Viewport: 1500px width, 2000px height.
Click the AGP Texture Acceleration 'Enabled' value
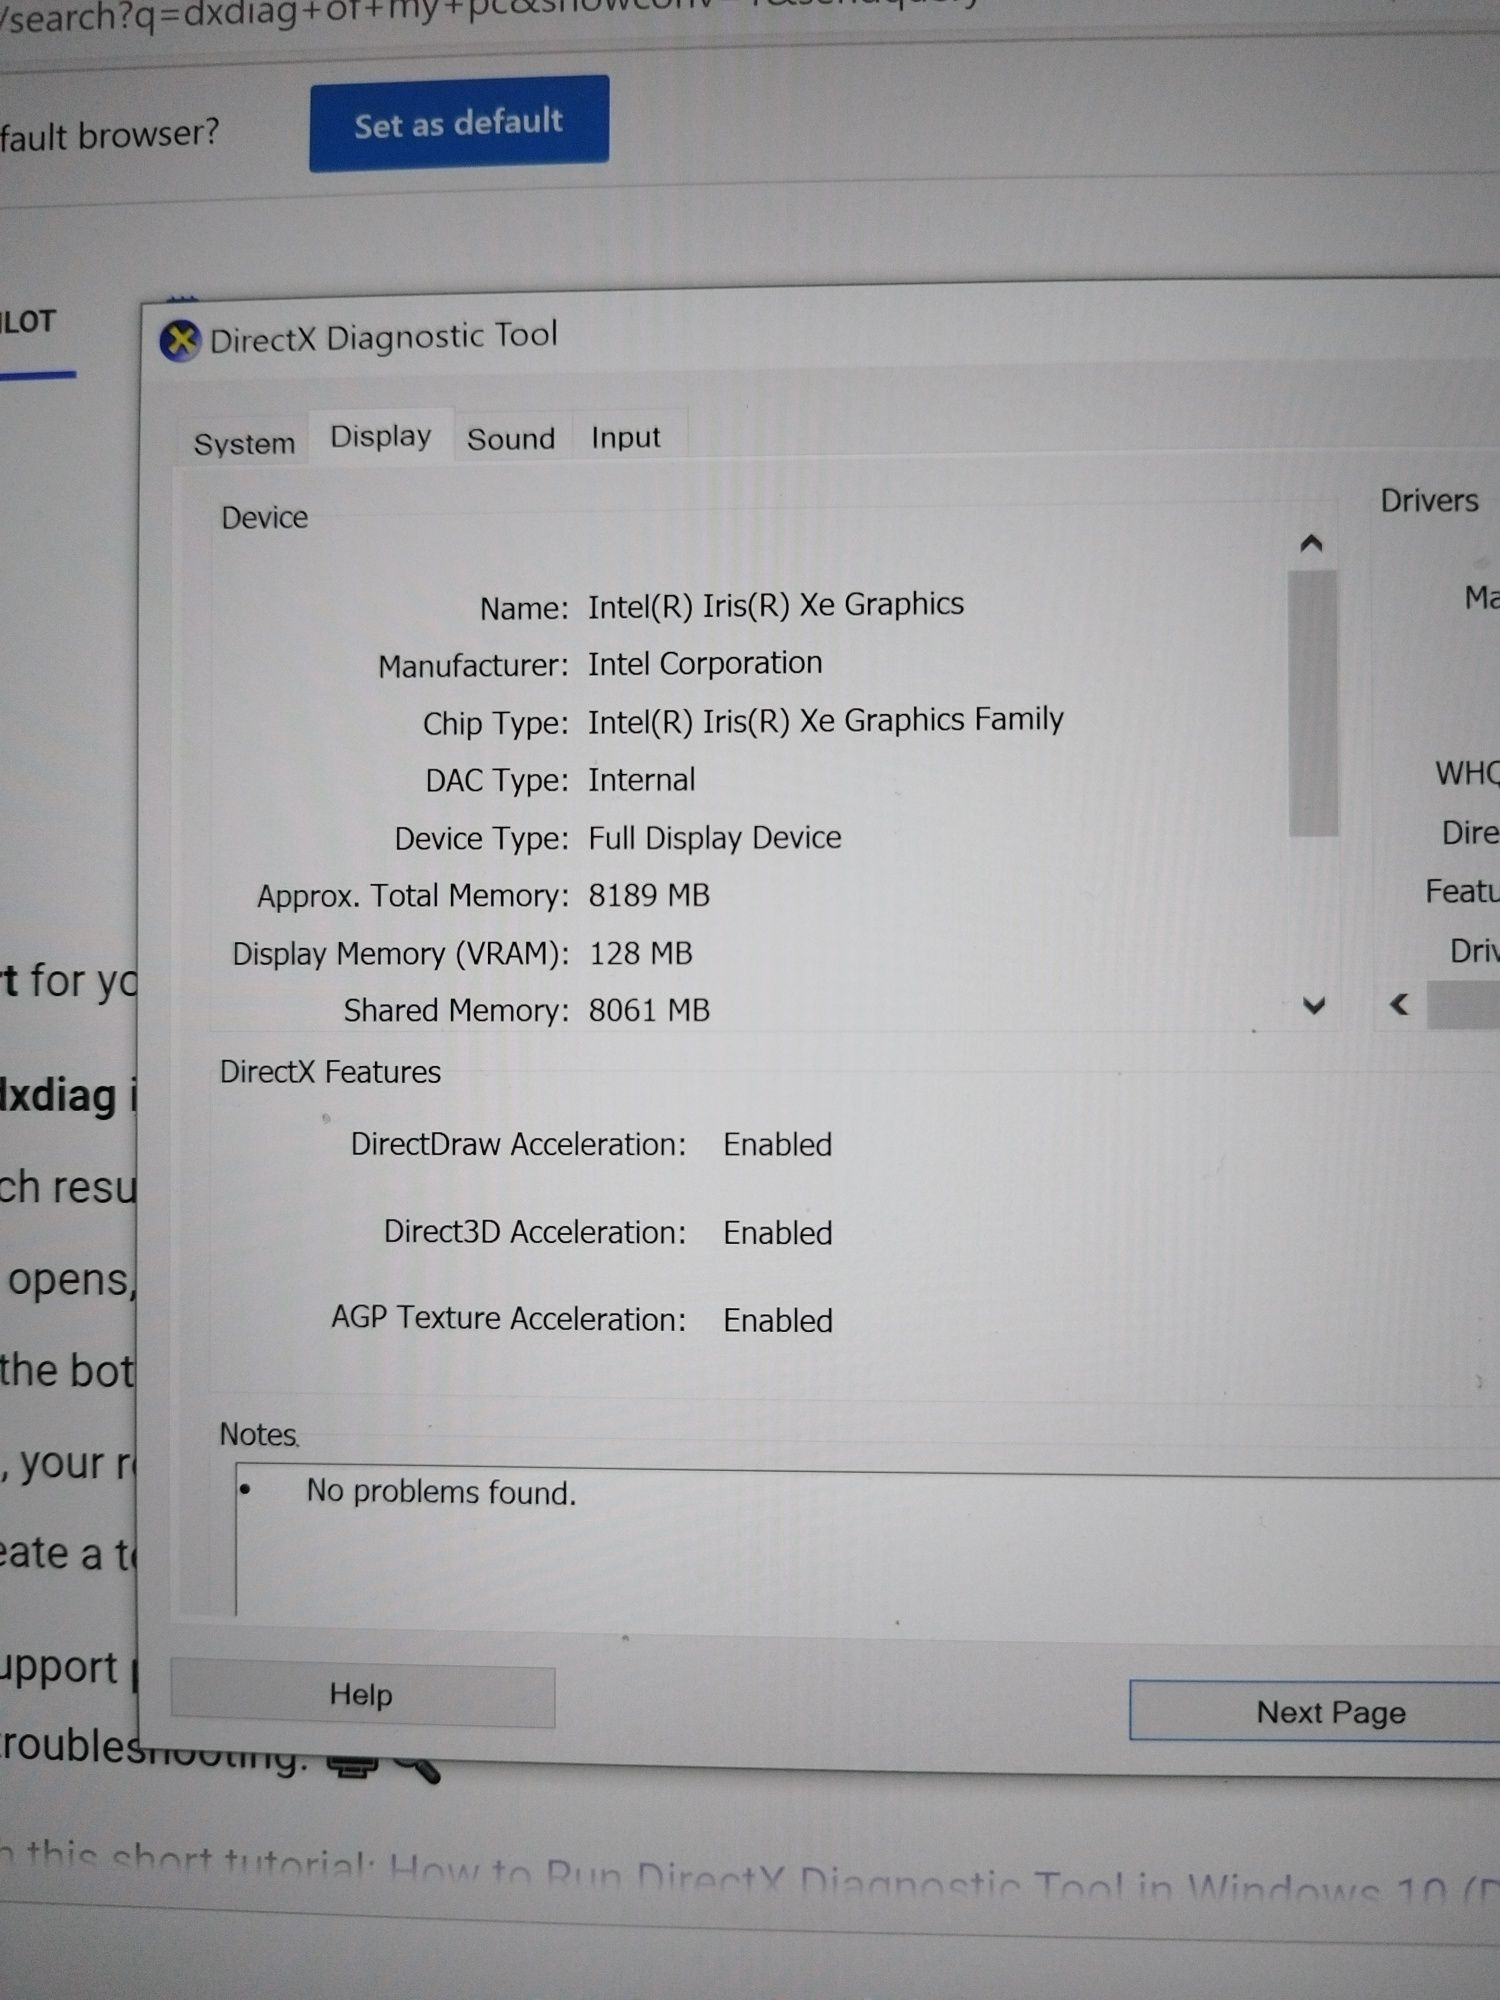click(x=778, y=1320)
